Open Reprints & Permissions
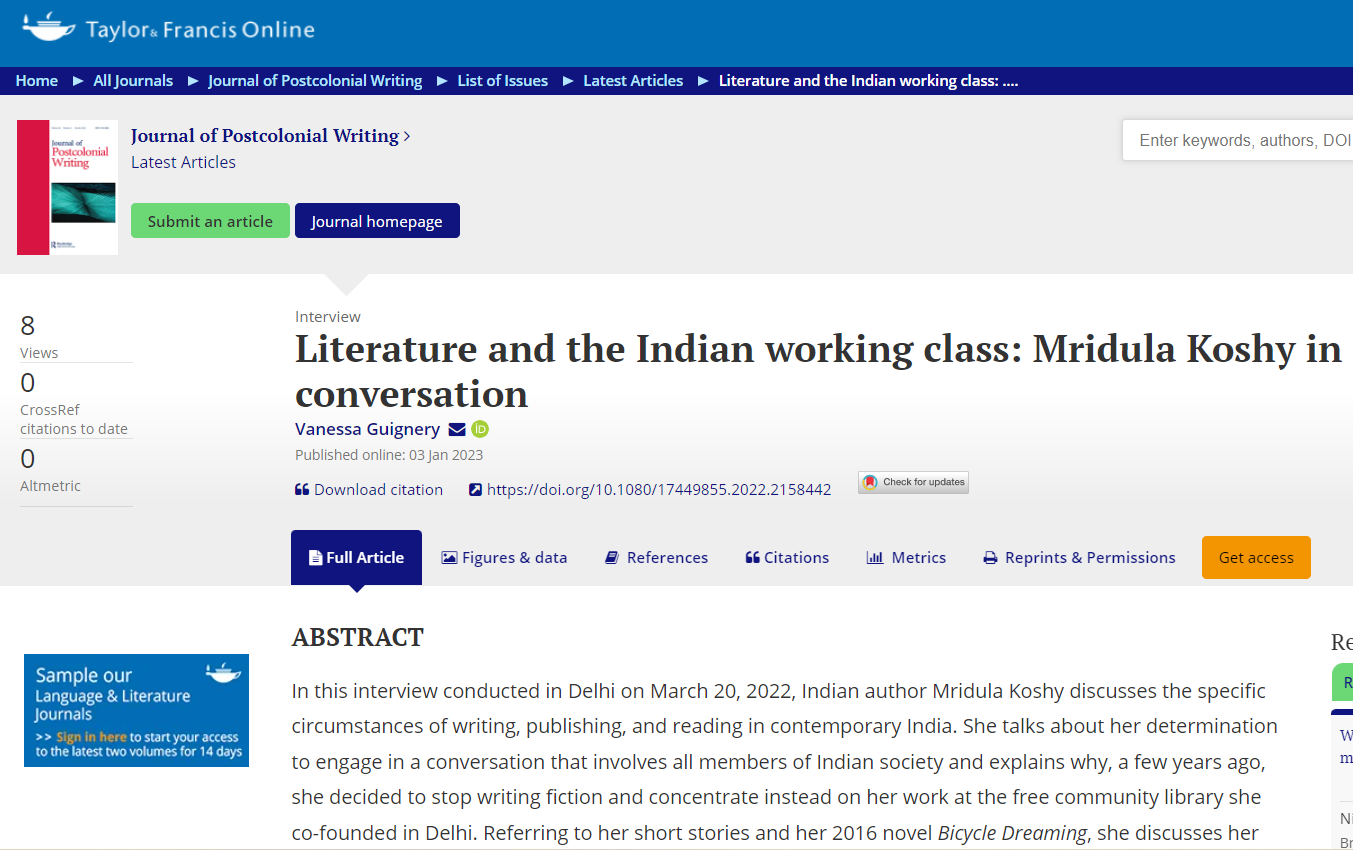The width and height of the screenshot is (1353, 850). click(x=1079, y=557)
